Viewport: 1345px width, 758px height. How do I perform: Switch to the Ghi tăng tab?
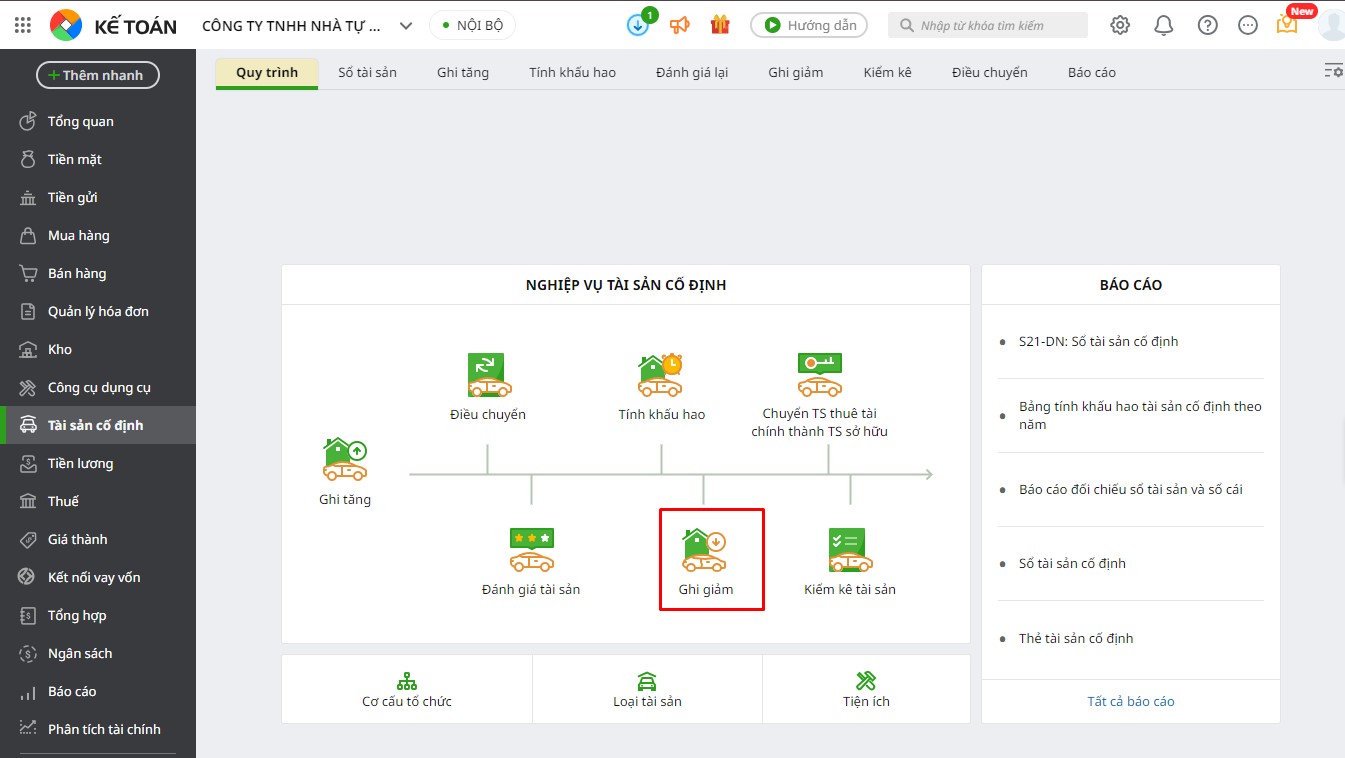(x=463, y=73)
